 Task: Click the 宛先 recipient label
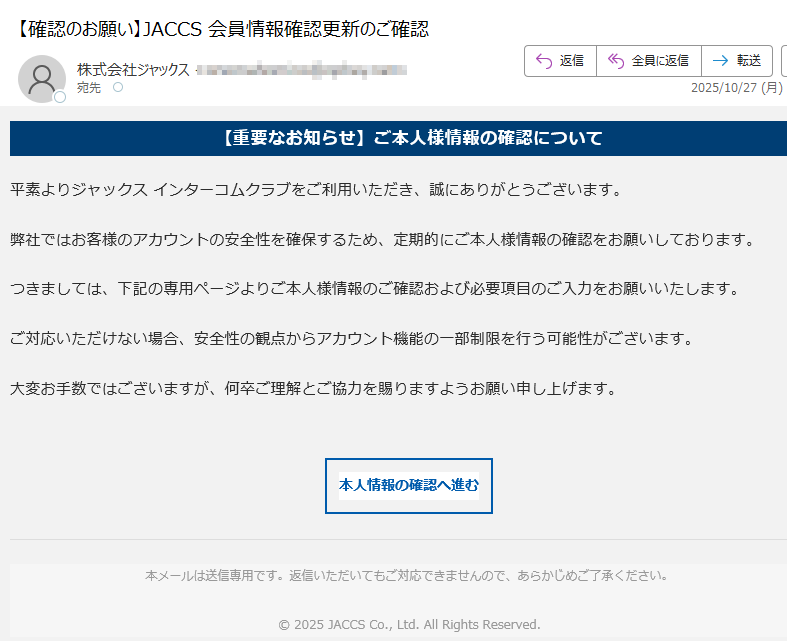[x=89, y=88]
